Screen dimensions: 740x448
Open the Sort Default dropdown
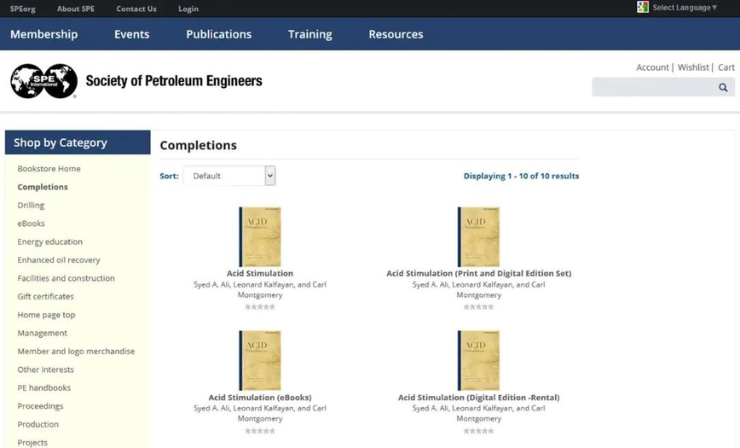point(229,176)
